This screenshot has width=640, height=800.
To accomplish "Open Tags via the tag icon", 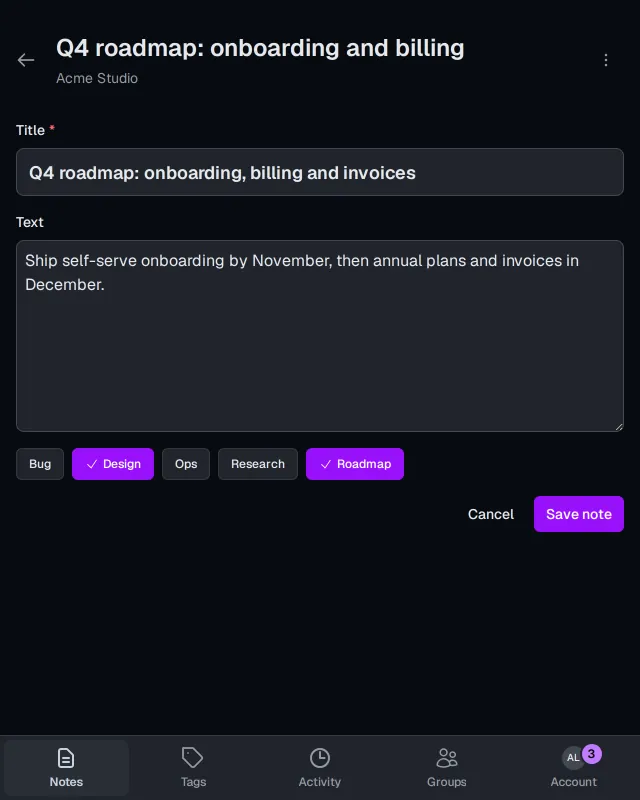I will pyautogui.click(x=192, y=758).
